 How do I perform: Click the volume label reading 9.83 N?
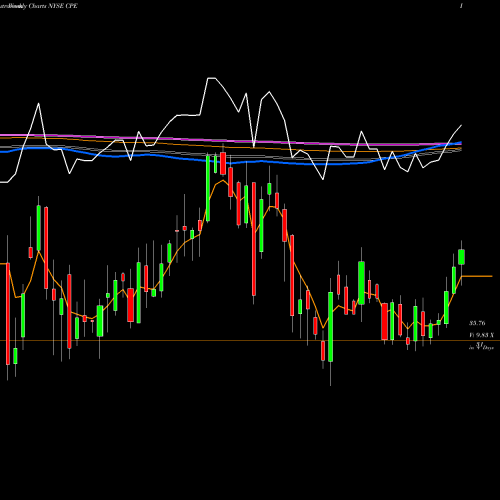481,335
